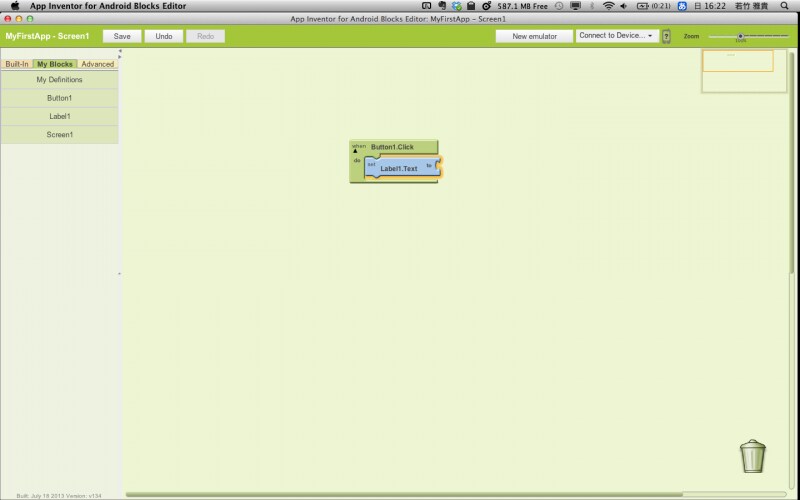Click the panel collapse arrow at sidebar top
This screenshot has height=500, width=800.
(120, 53)
